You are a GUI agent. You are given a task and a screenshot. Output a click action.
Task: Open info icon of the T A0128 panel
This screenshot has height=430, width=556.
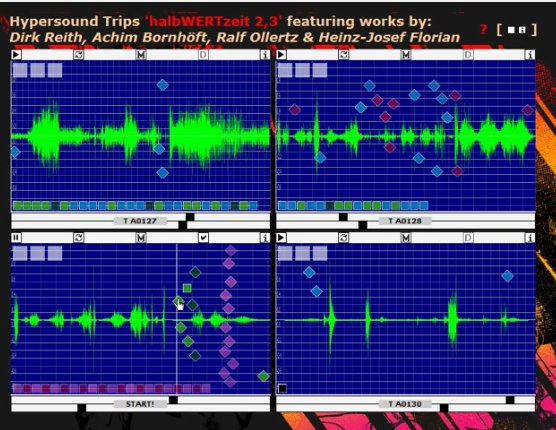(x=530, y=55)
